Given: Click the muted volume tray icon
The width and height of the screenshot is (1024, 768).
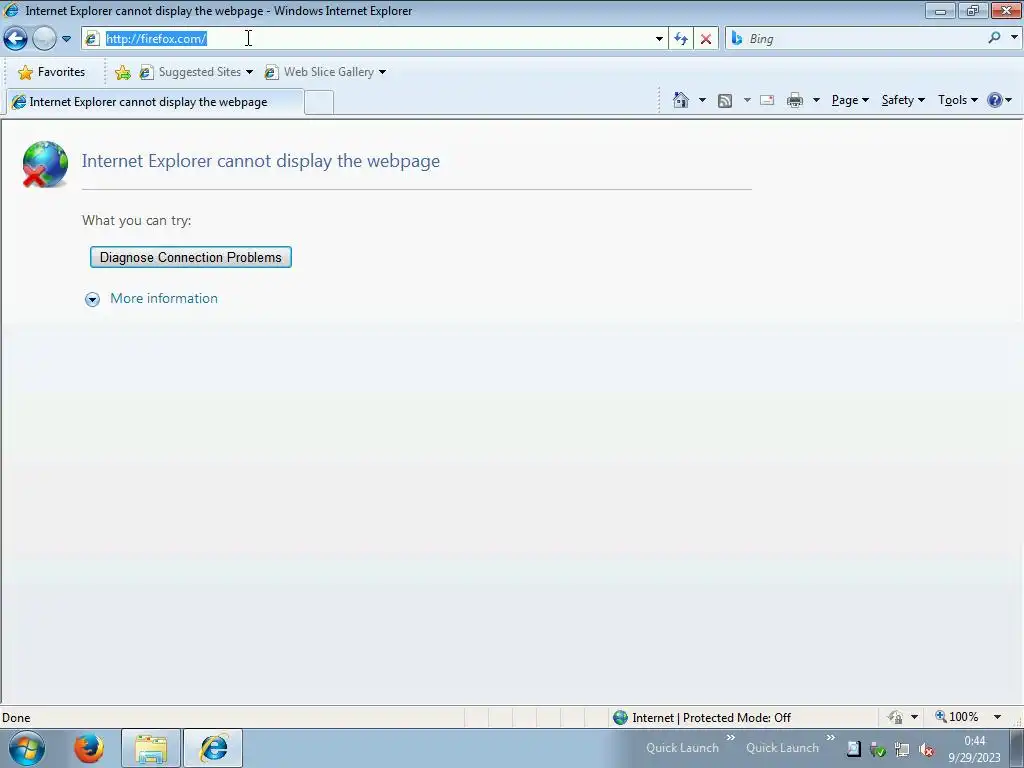Looking at the screenshot, I should pyautogui.click(x=926, y=750).
